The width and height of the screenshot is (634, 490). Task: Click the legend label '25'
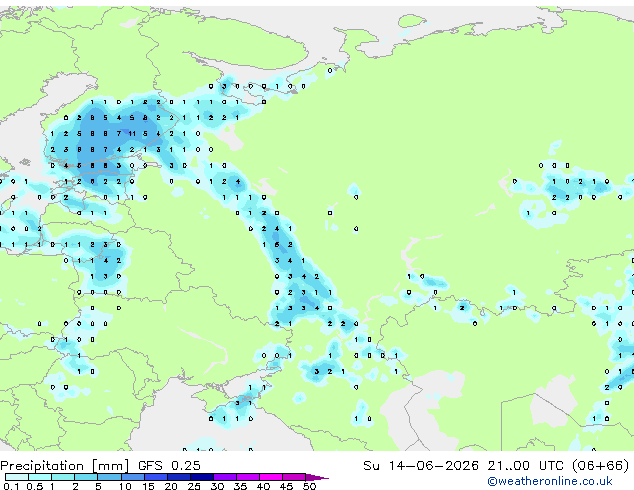coord(194,486)
